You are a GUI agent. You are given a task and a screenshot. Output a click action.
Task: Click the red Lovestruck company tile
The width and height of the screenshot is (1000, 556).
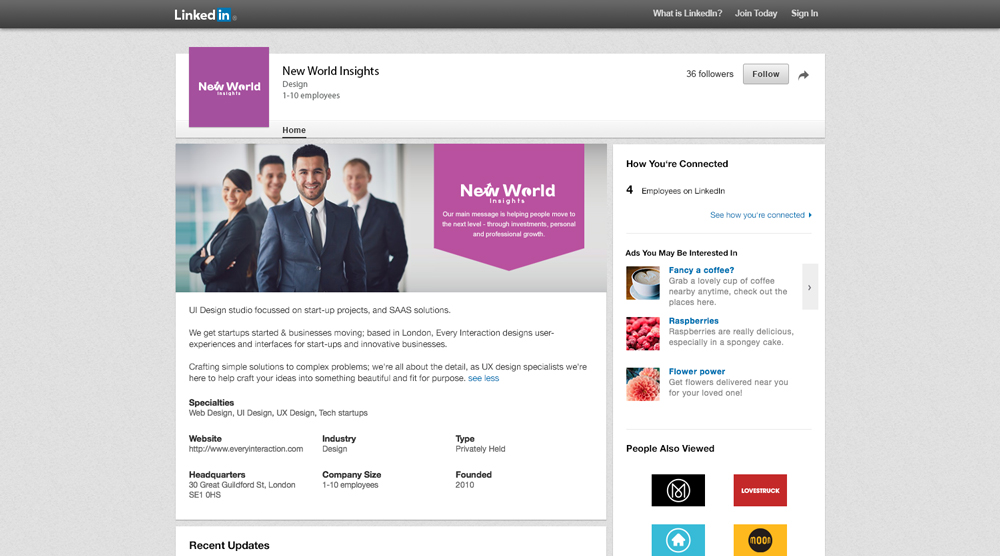(x=760, y=490)
